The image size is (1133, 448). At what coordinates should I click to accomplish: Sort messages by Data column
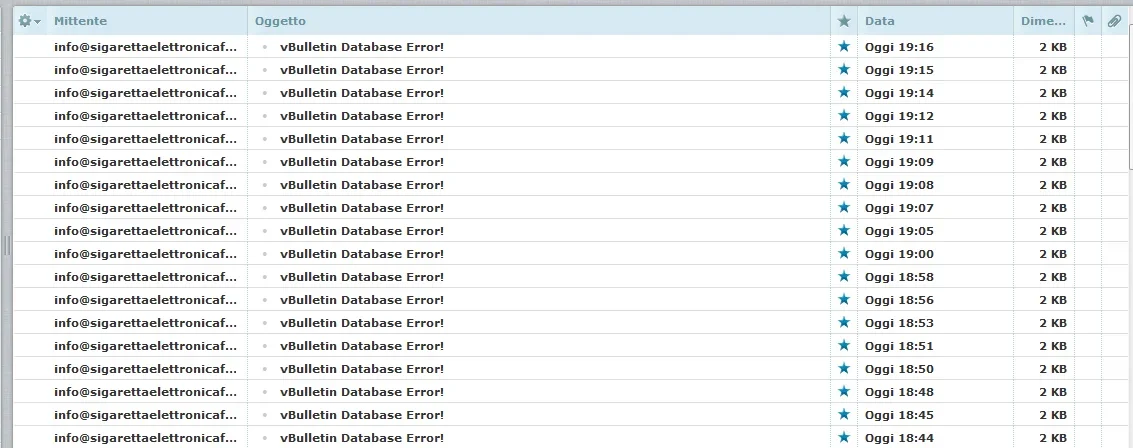[x=879, y=21]
